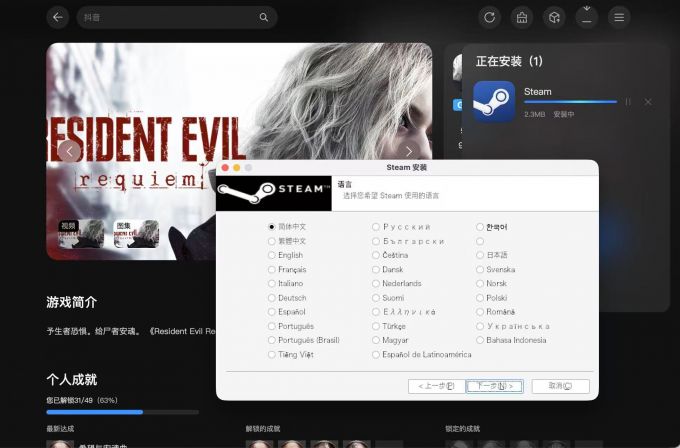Click the 解锁的成就 label

tap(263, 428)
